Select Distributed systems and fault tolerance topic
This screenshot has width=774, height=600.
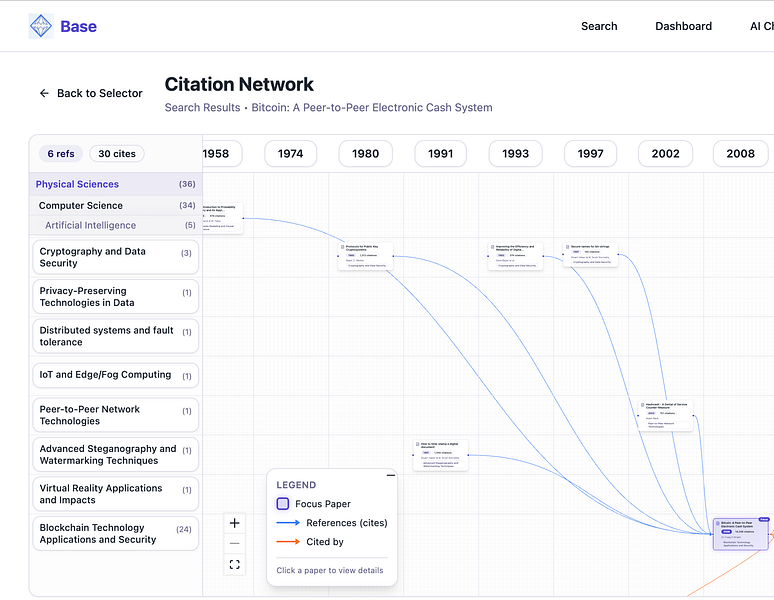tap(116, 336)
